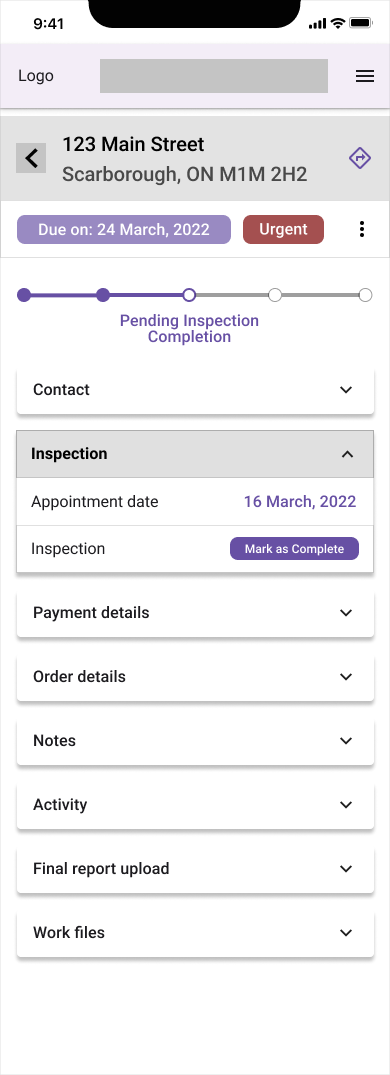Expand the Notes section
The height and width of the screenshot is (1075, 390).
coord(195,740)
